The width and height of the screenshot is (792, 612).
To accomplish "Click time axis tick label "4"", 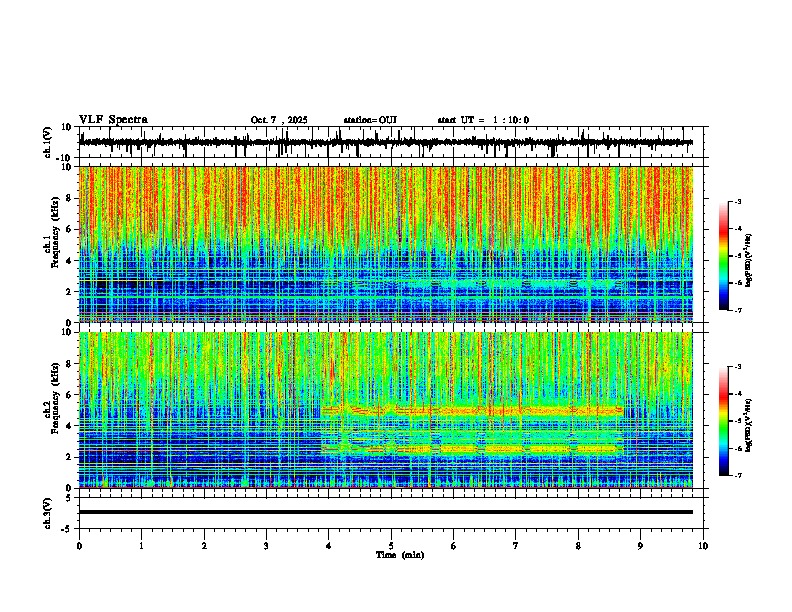I will [329, 546].
